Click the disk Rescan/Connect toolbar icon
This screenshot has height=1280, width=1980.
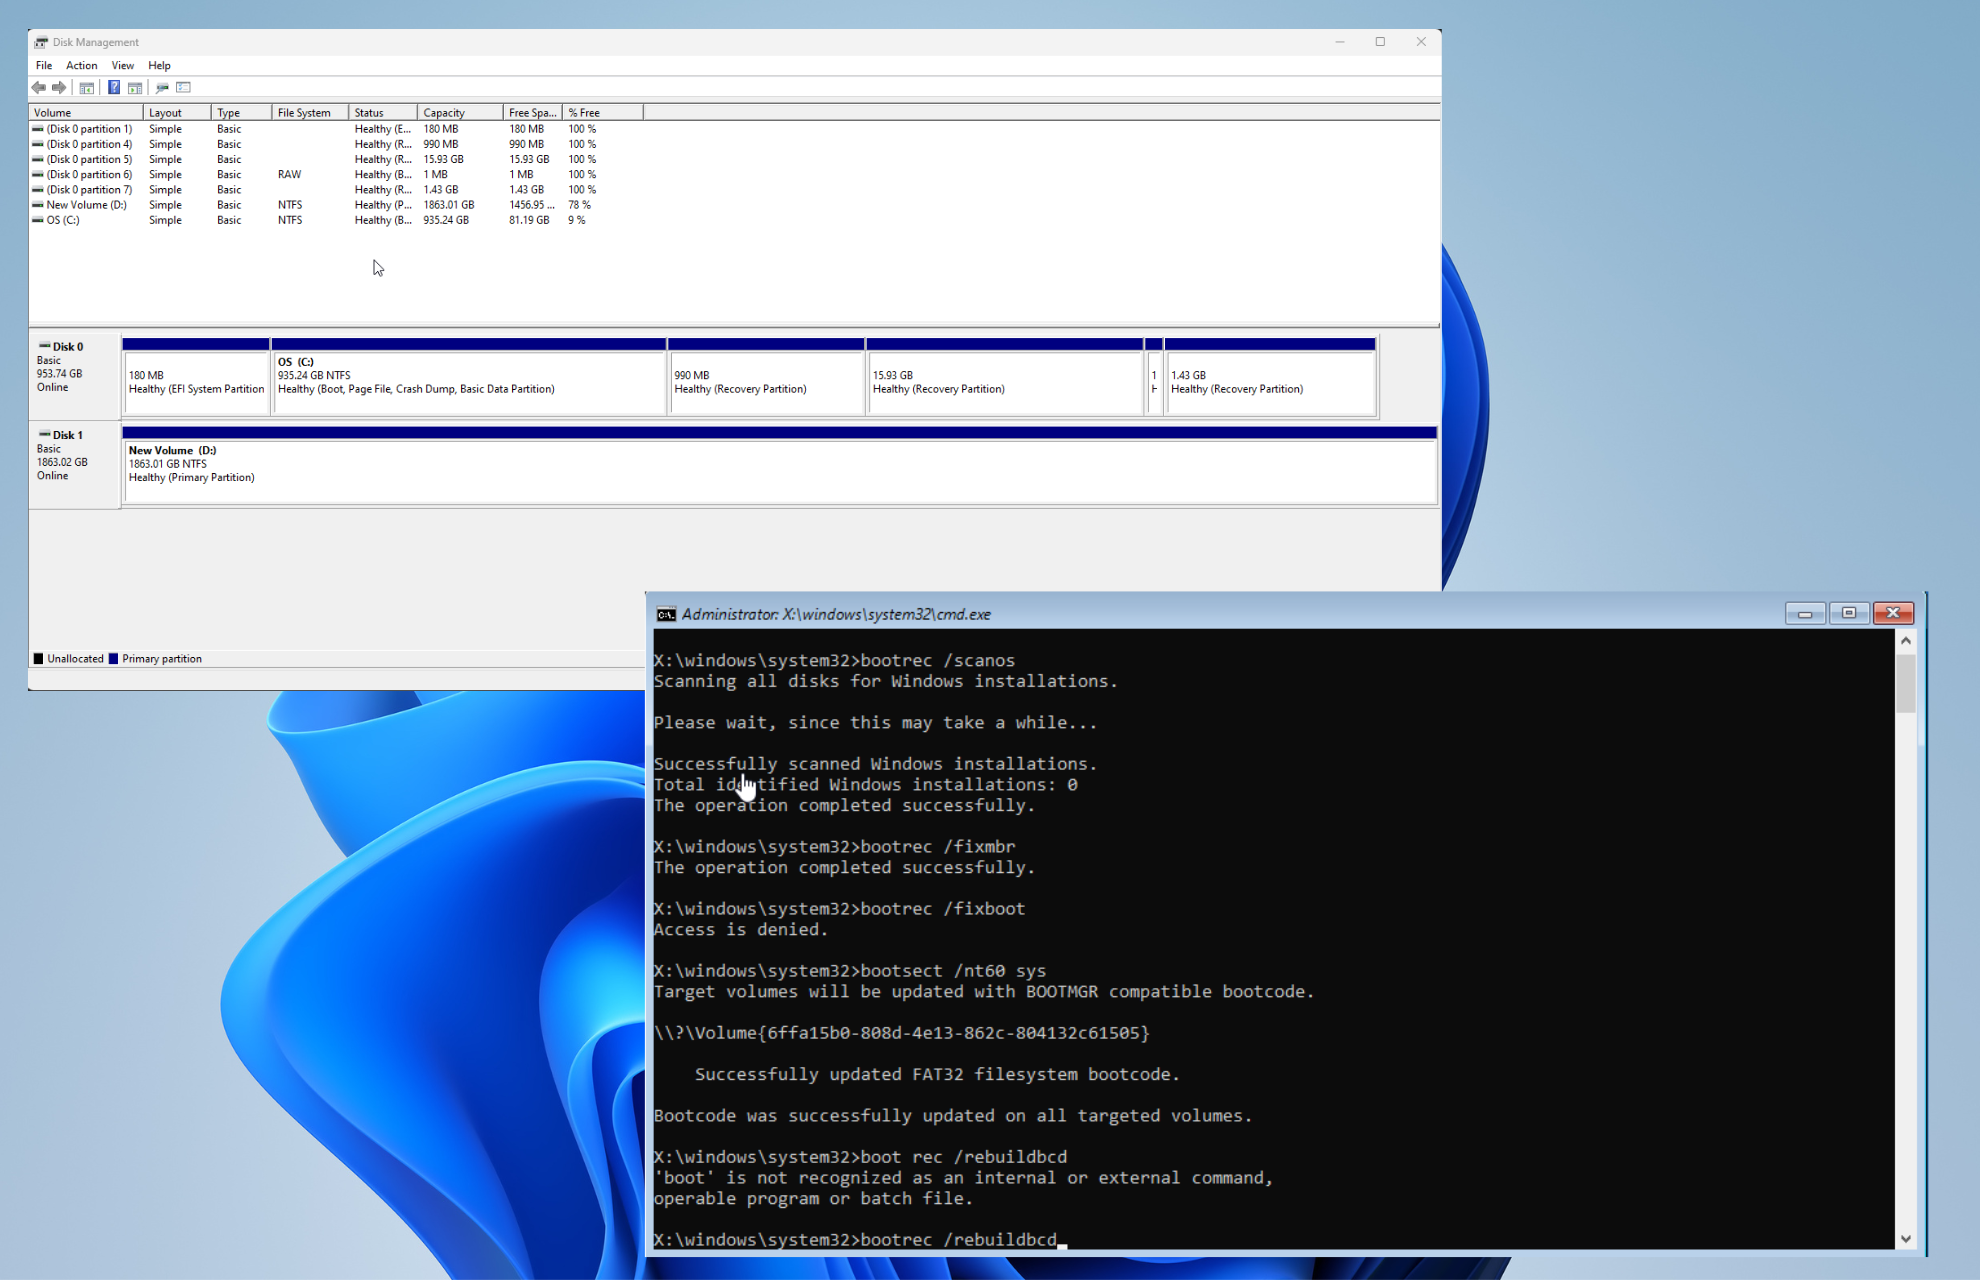pos(162,88)
